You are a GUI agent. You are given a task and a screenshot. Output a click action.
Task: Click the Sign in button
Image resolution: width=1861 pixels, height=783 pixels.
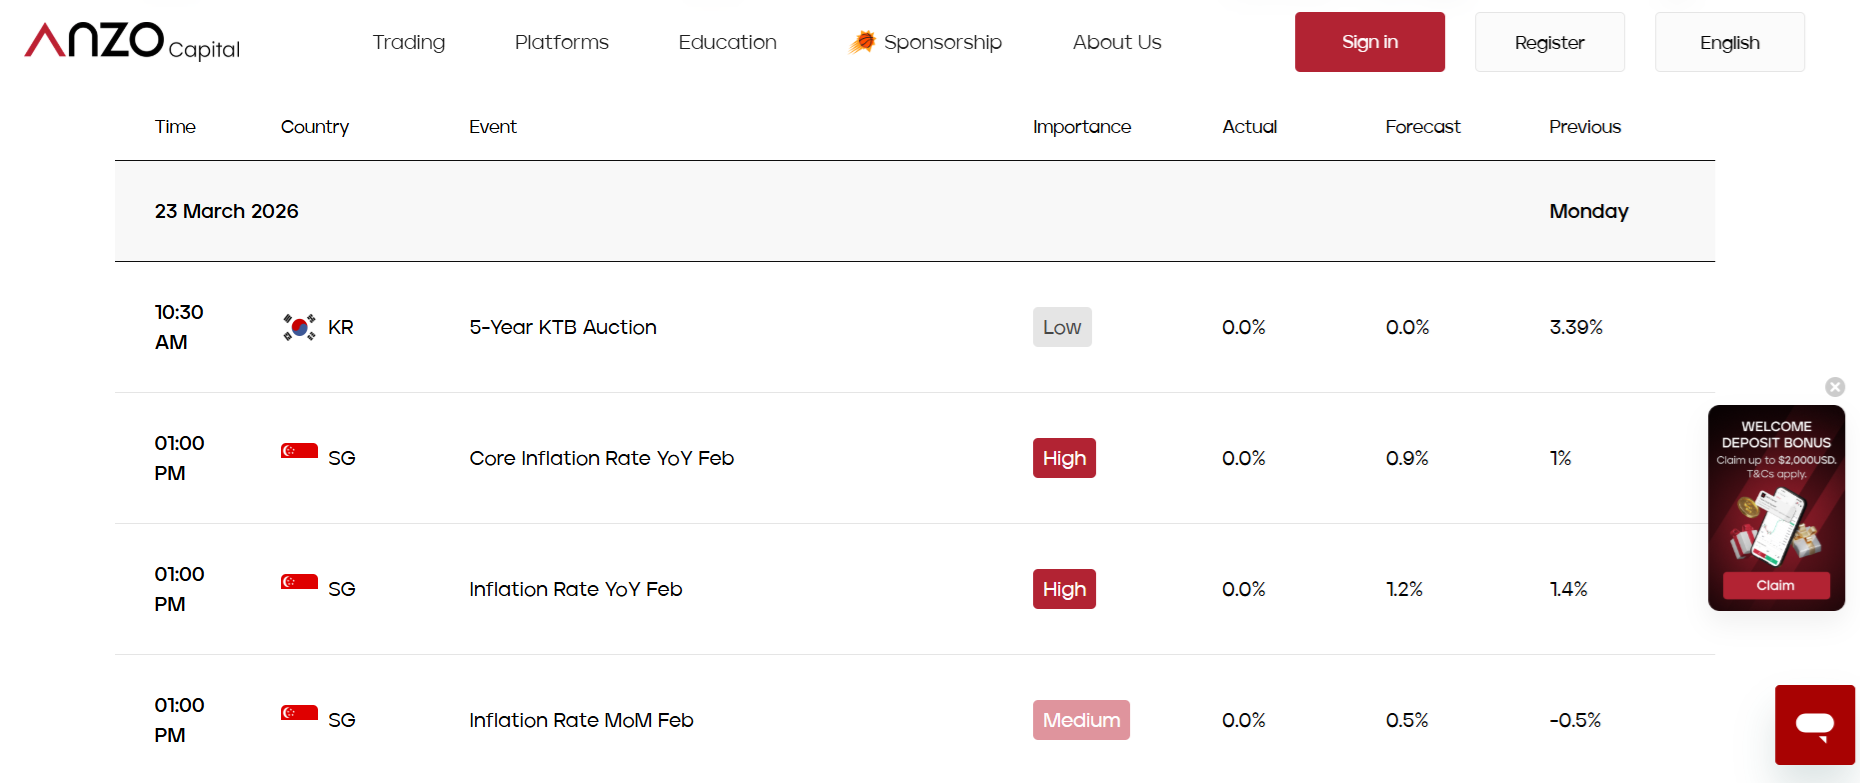(x=1370, y=42)
